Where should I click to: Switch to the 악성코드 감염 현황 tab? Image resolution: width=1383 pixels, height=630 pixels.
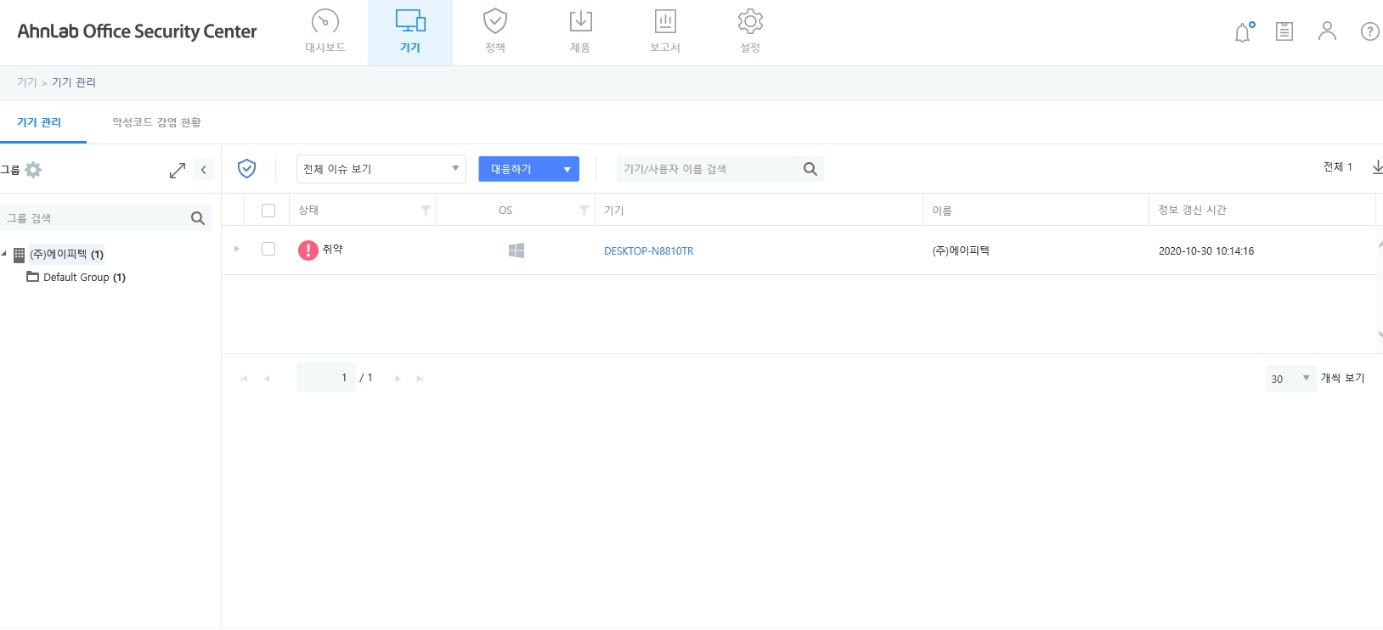155,121
